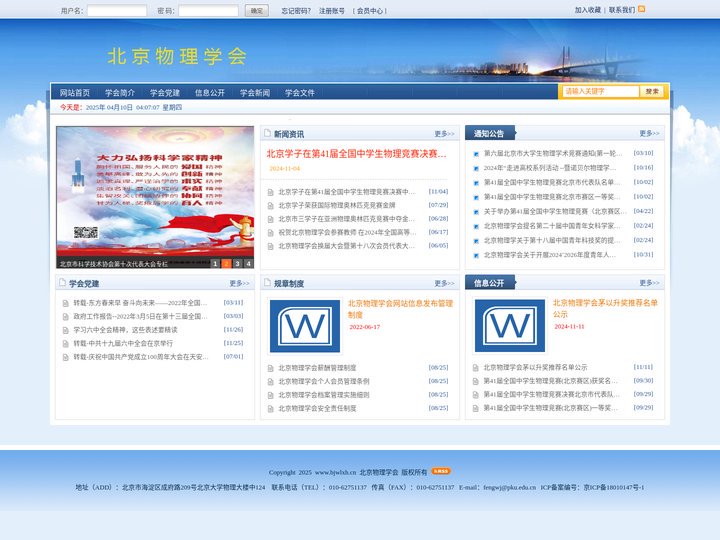The image size is (720, 540).
Task: Open 北京物理学会安全责任制度
Action: tap(317, 408)
